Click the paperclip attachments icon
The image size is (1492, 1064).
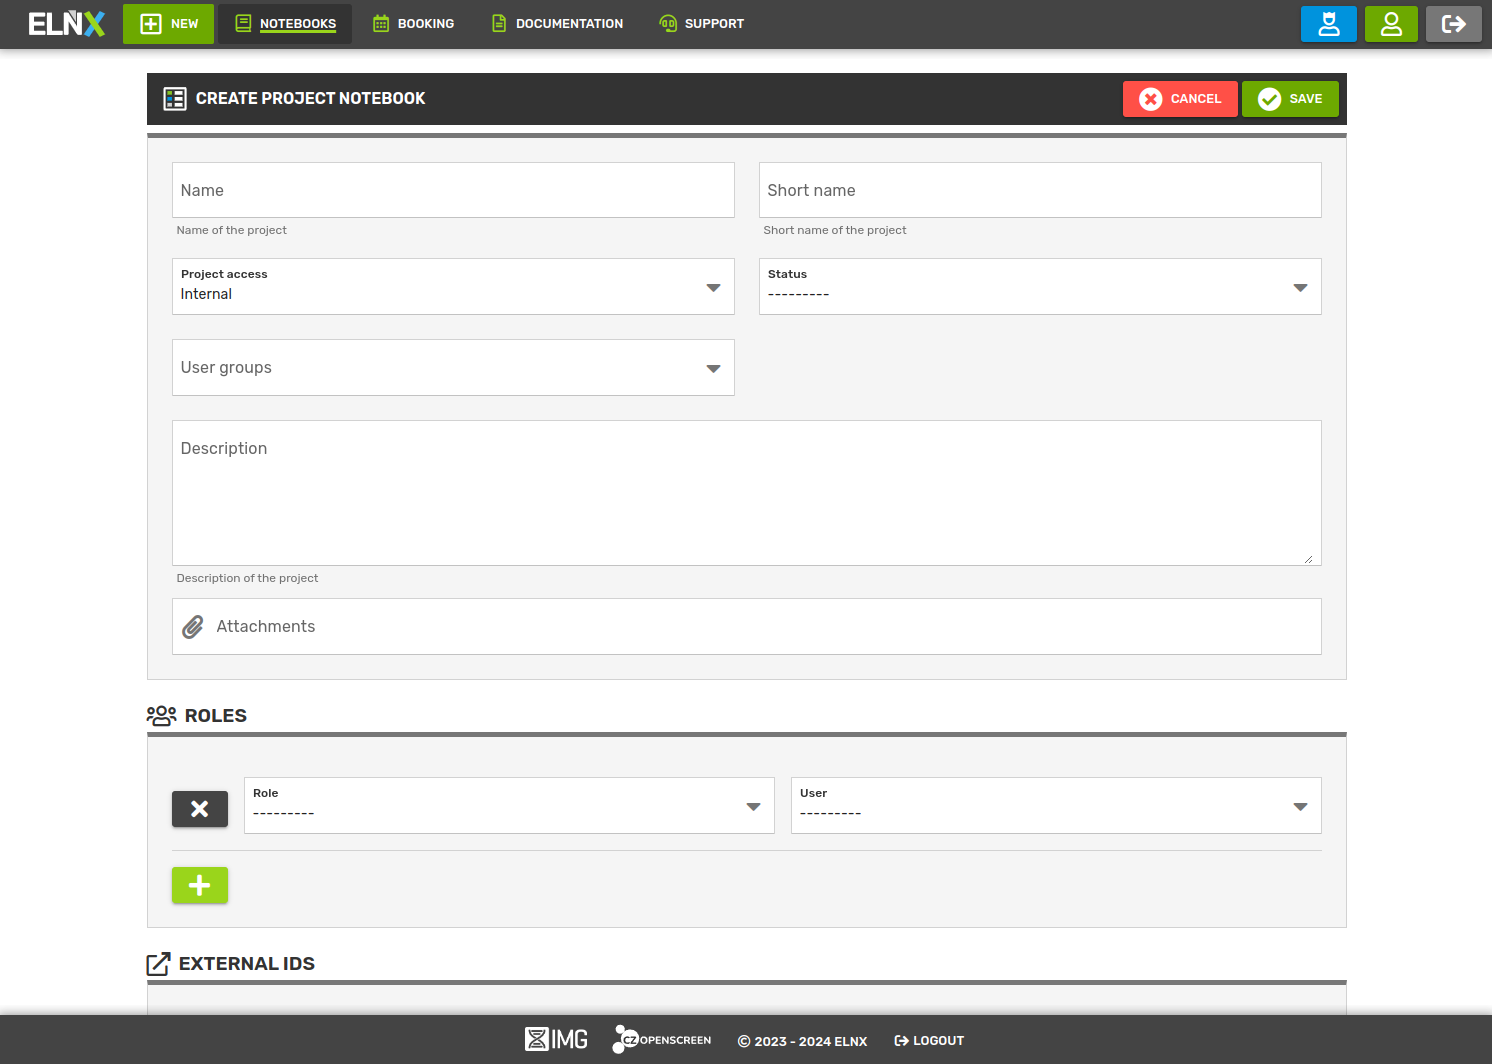click(193, 627)
